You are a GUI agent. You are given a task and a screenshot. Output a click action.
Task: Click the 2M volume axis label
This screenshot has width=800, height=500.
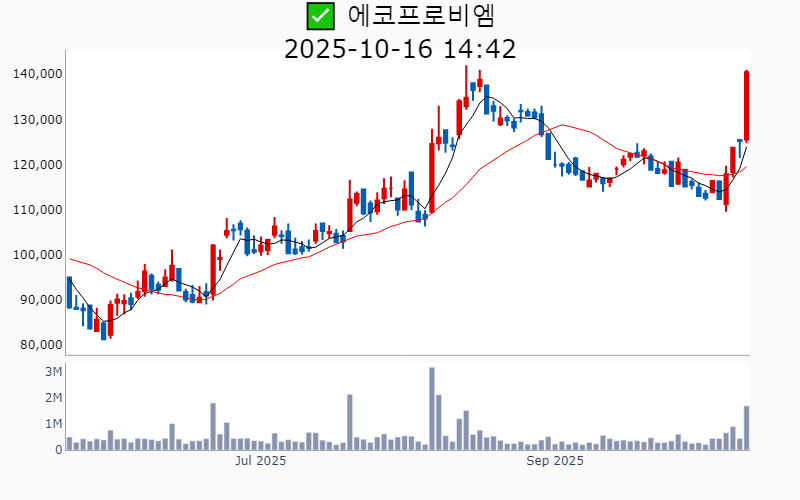54,398
